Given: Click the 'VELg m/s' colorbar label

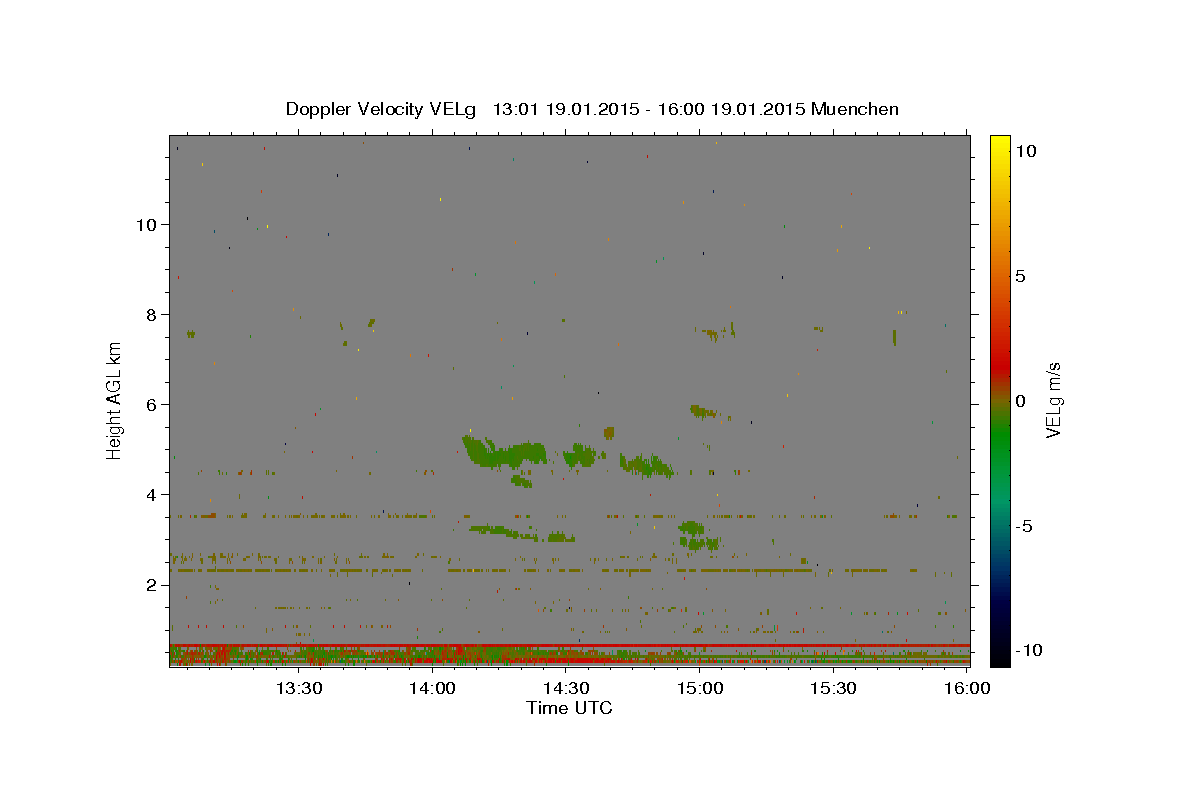Looking at the screenshot, I should tap(1053, 401).
